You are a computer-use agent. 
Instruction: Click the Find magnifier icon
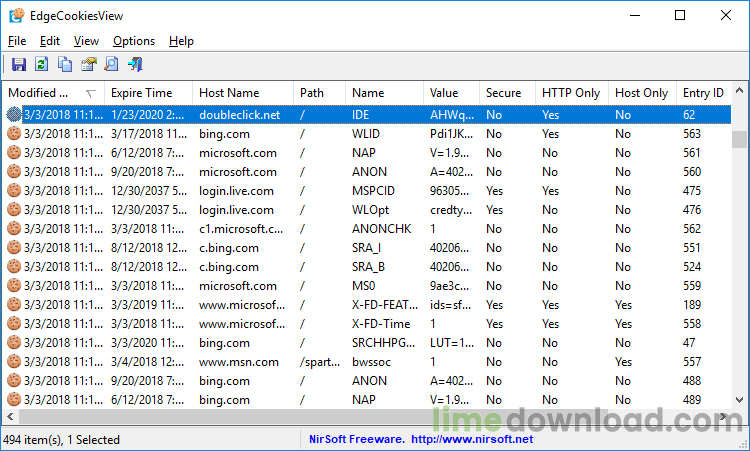tap(111, 65)
